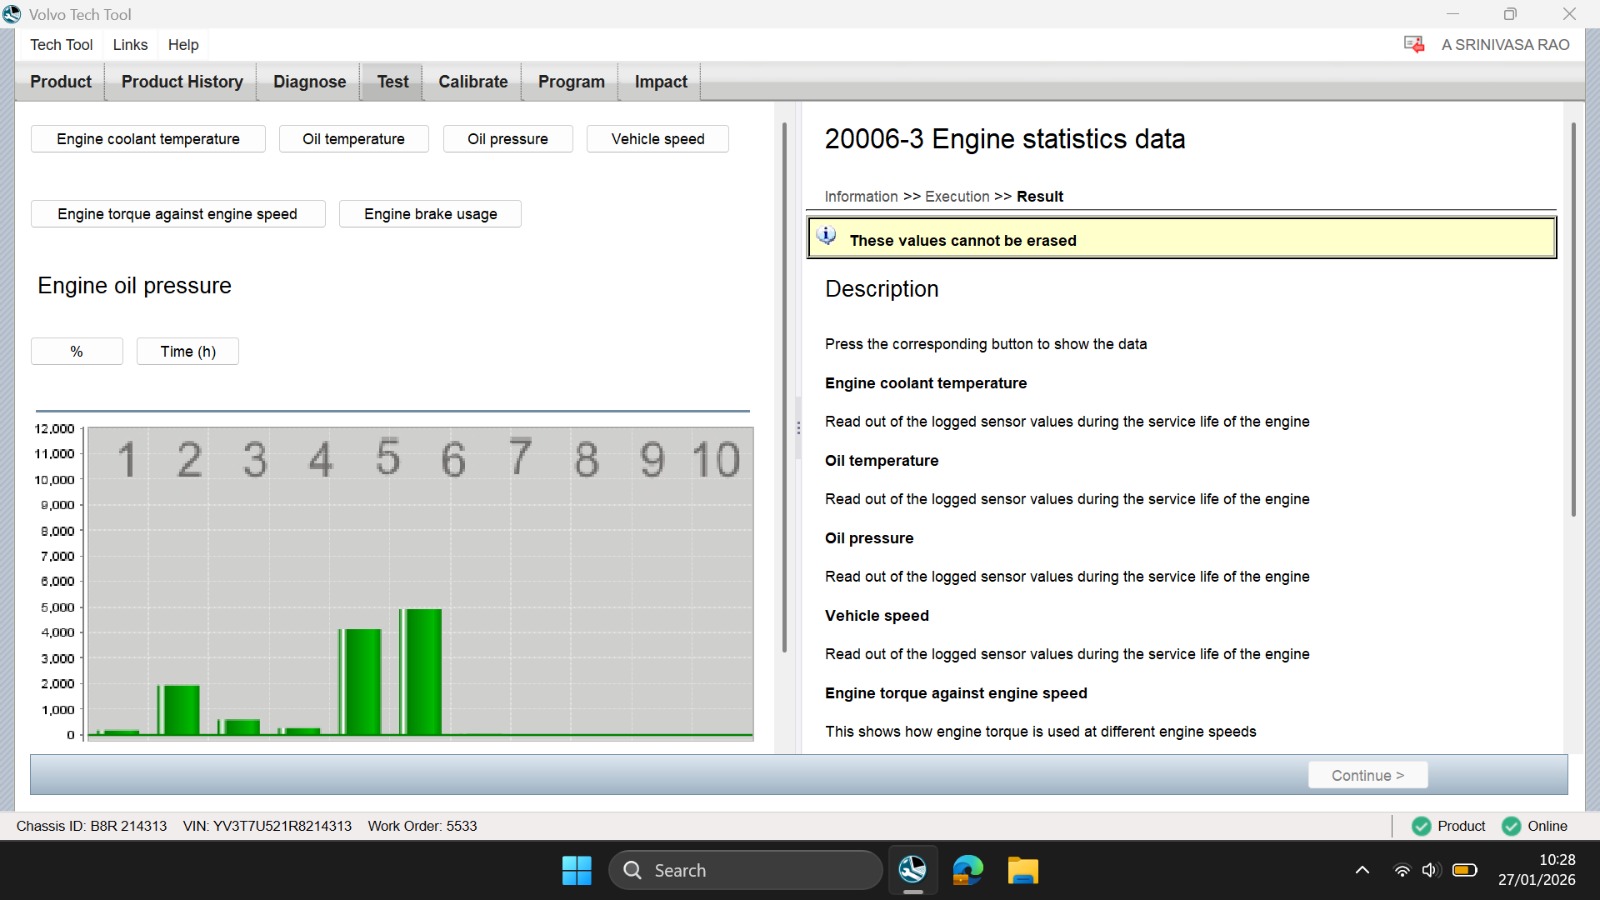Click the taskbar Search box
The height and width of the screenshot is (900, 1600).
[x=745, y=870]
